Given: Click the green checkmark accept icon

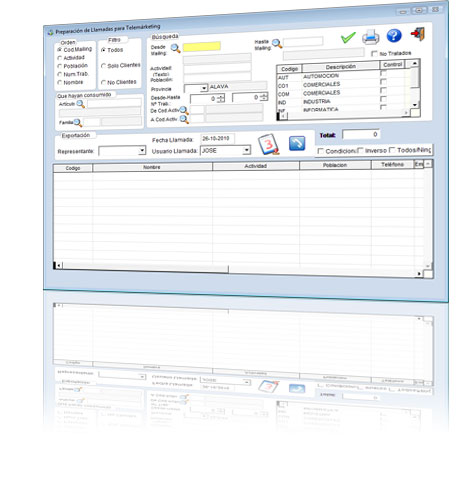Looking at the screenshot, I should [348, 37].
